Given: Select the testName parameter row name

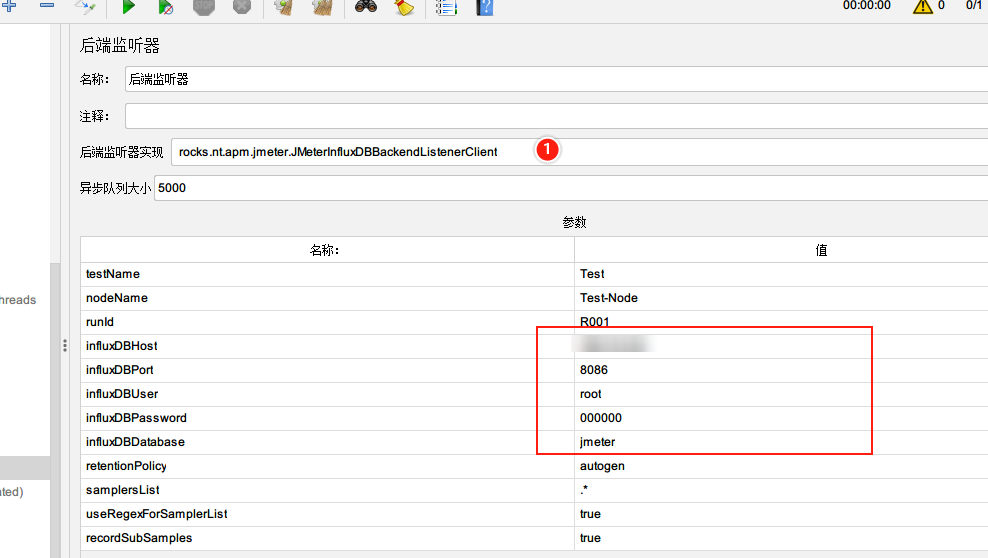Looking at the screenshot, I should click(327, 274).
